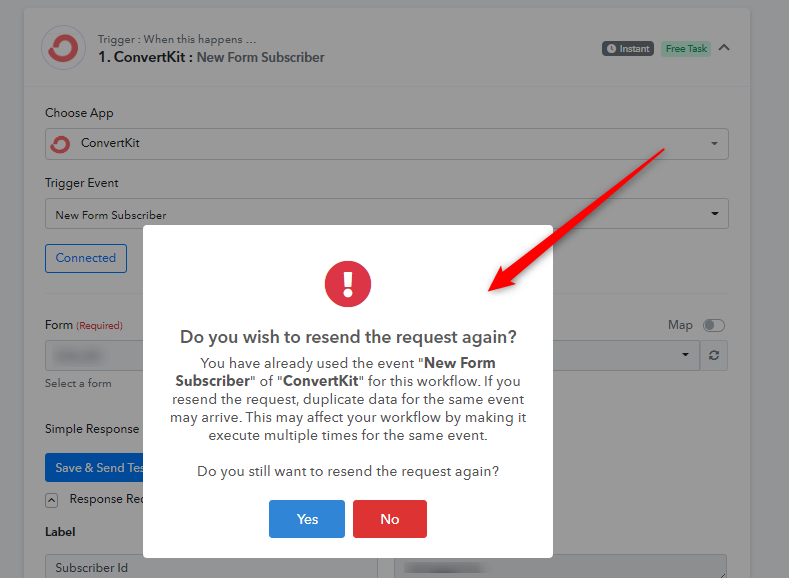The width and height of the screenshot is (789, 578).
Task: Click the red warning exclamation icon
Action: (x=348, y=284)
